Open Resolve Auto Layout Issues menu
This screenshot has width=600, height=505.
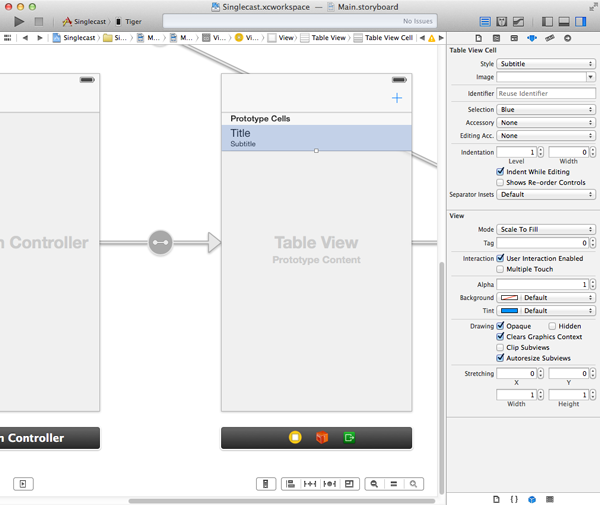[x=329, y=484]
